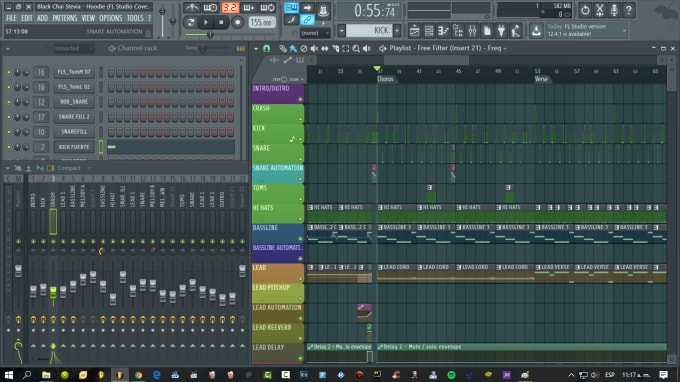Toggle the link icon next to brush
Screen dimensions: 680x382
[x=307, y=20]
